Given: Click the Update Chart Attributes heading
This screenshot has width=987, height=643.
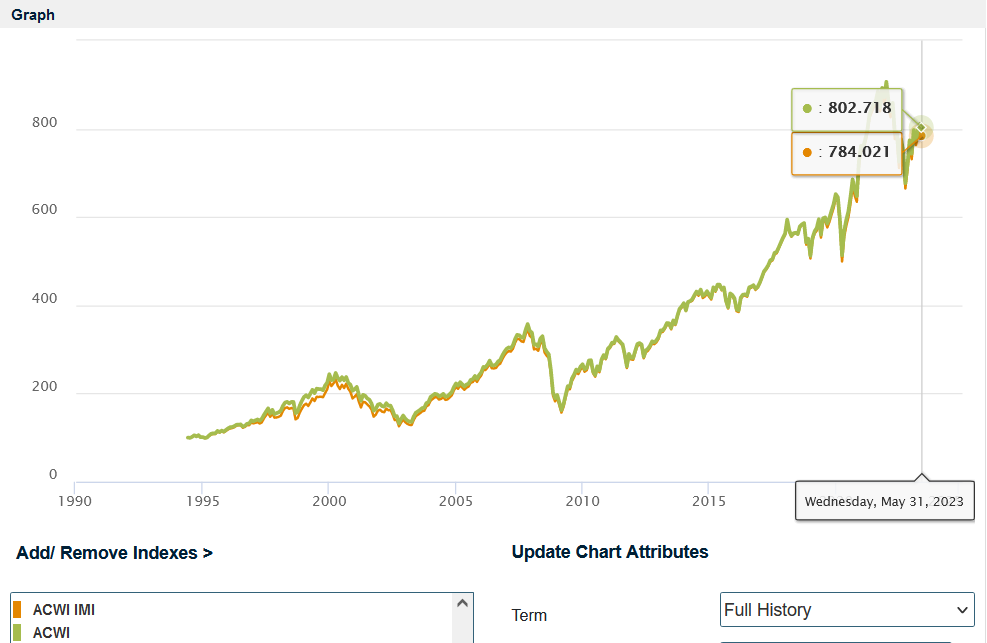Looking at the screenshot, I should tap(609, 552).
